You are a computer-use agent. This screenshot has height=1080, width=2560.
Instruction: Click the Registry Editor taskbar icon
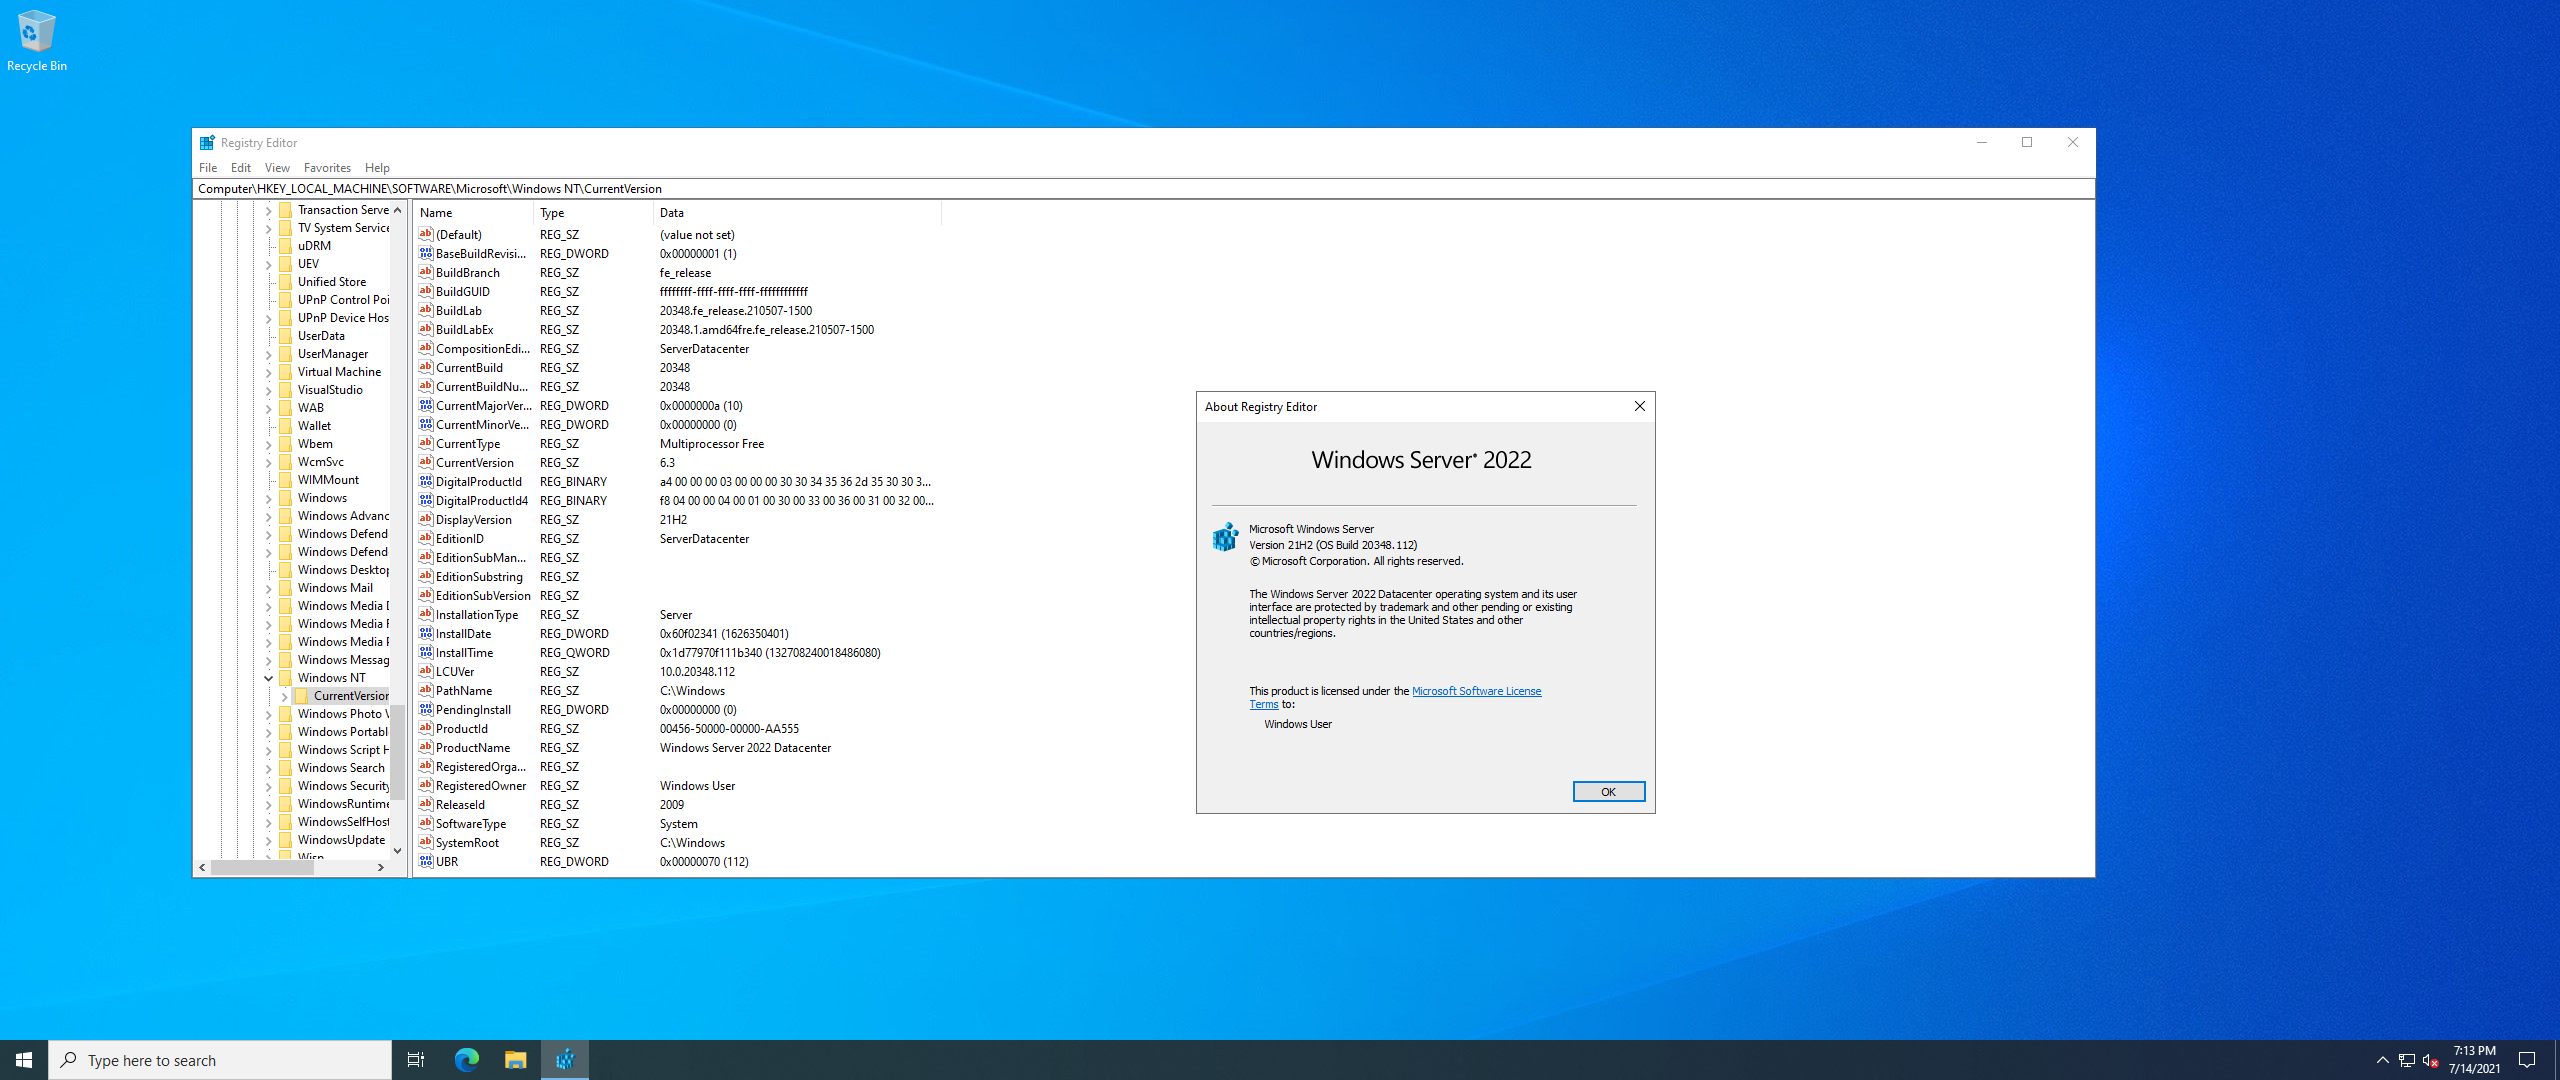(x=565, y=1060)
